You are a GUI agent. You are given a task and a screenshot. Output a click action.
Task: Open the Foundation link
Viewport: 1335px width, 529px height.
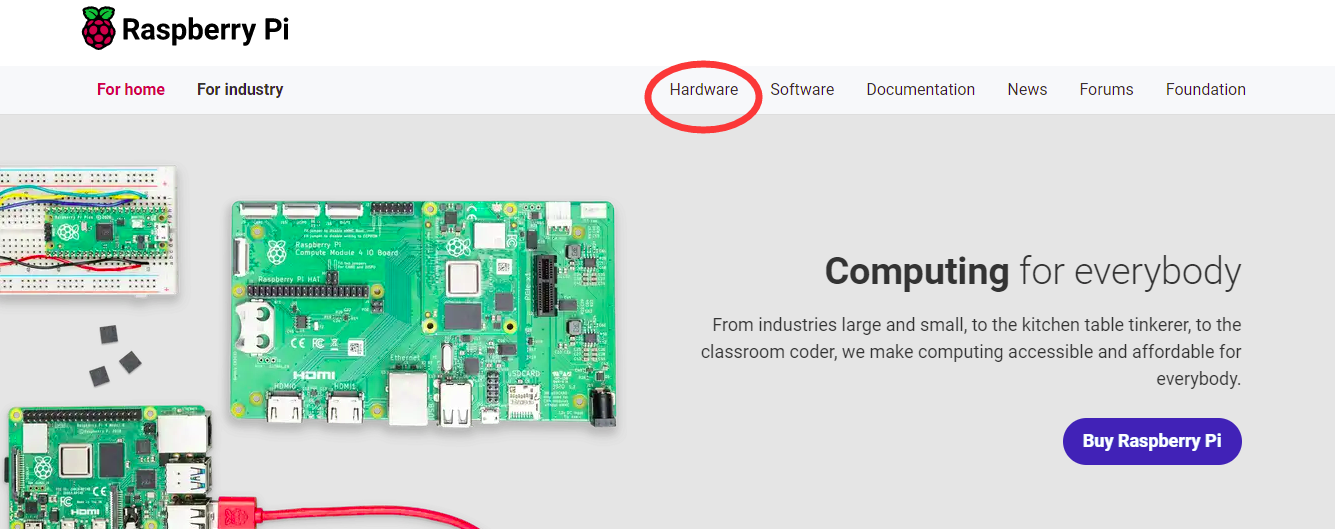tap(1205, 89)
